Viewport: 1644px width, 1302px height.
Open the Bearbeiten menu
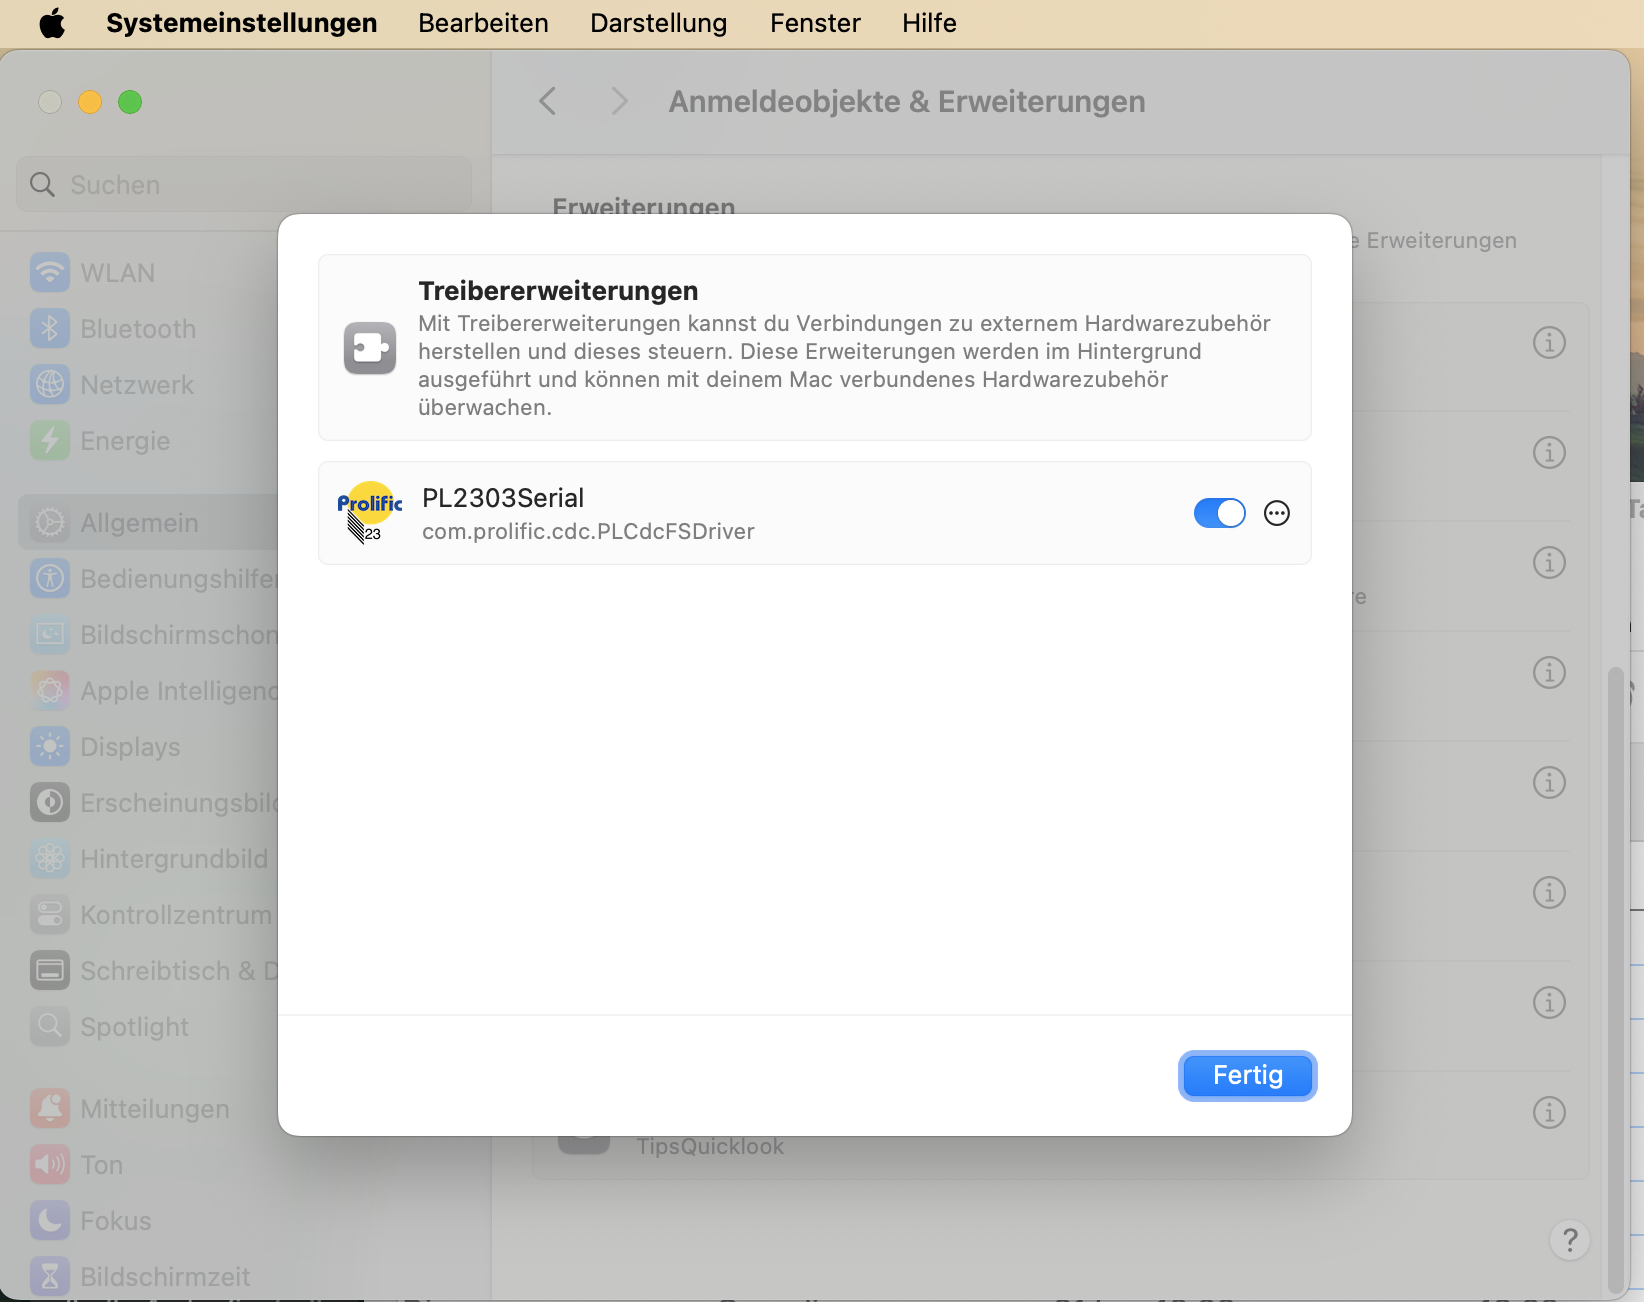click(x=483, y=23)
